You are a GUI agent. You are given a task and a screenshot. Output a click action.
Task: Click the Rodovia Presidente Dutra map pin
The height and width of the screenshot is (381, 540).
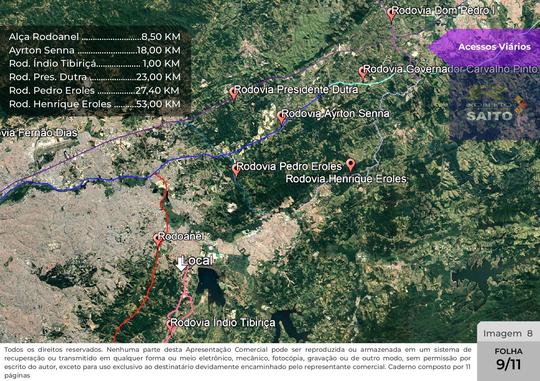[233, 93]
